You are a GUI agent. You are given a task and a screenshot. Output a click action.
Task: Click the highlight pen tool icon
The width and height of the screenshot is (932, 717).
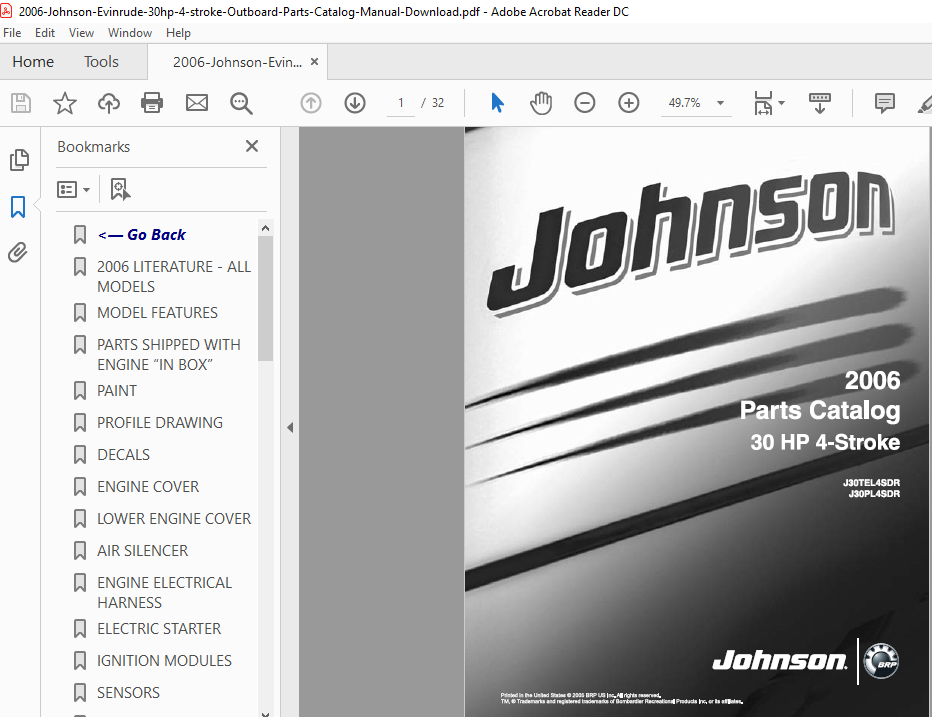(924, 104)
